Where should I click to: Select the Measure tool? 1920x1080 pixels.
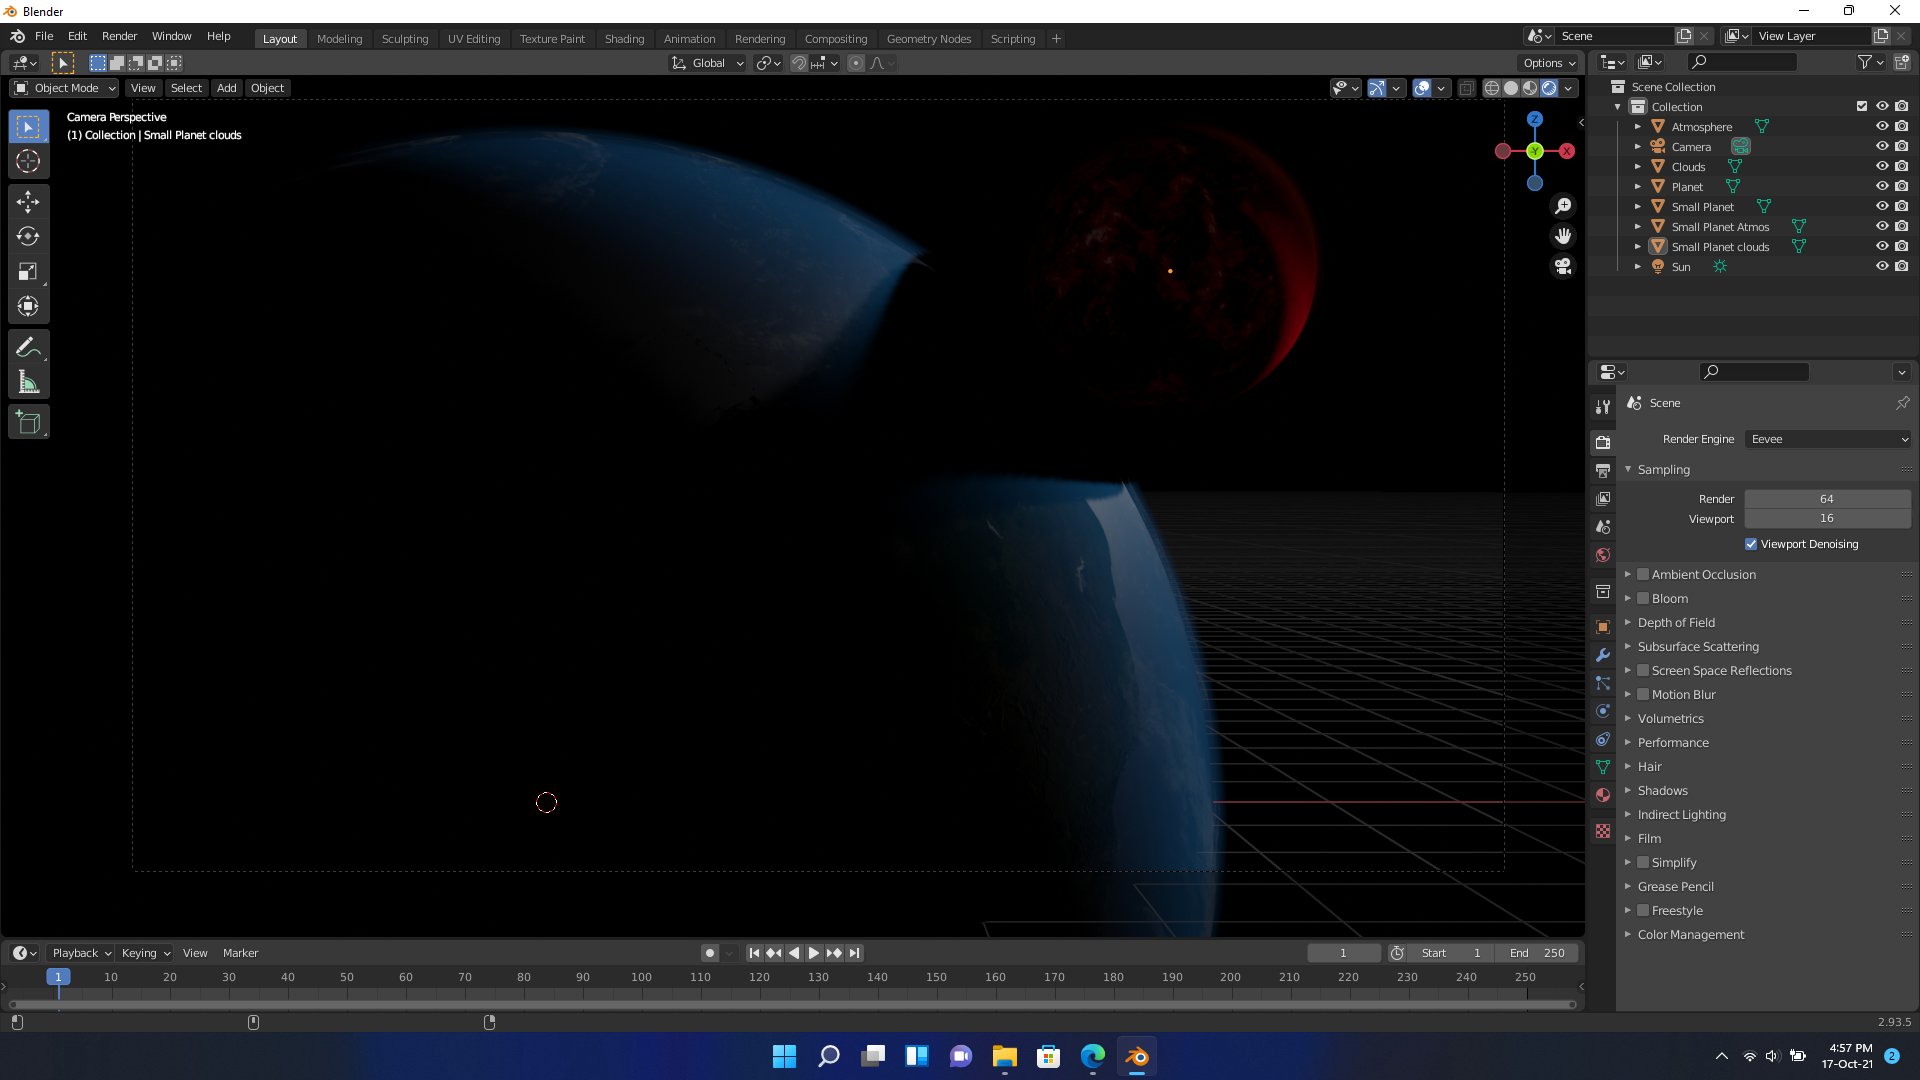[x=28, y=381]
